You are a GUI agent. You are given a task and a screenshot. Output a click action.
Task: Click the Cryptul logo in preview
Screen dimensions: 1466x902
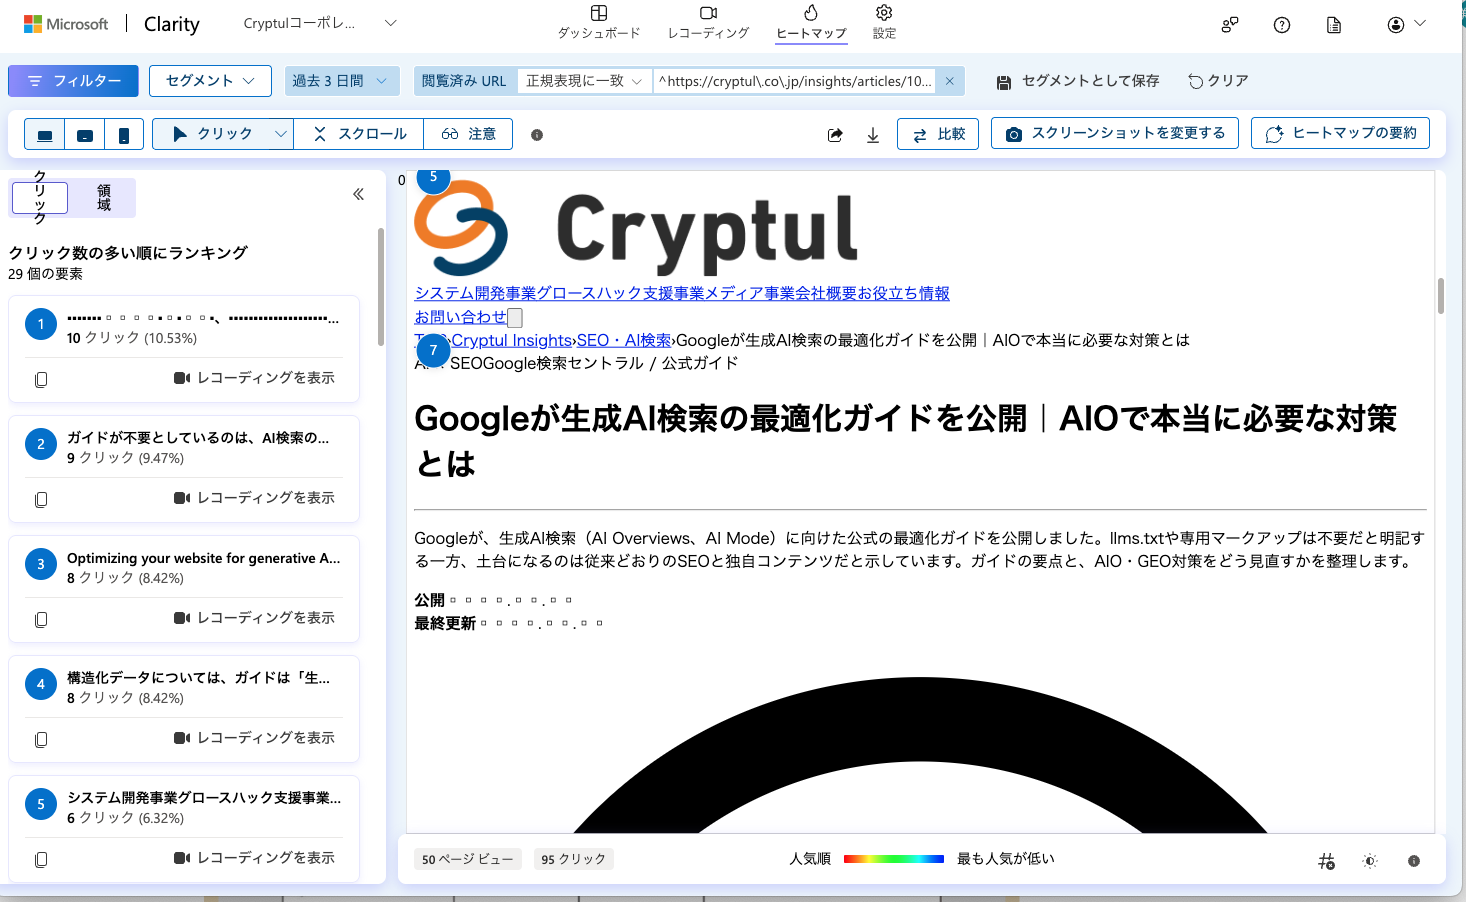tap(636, 230)
